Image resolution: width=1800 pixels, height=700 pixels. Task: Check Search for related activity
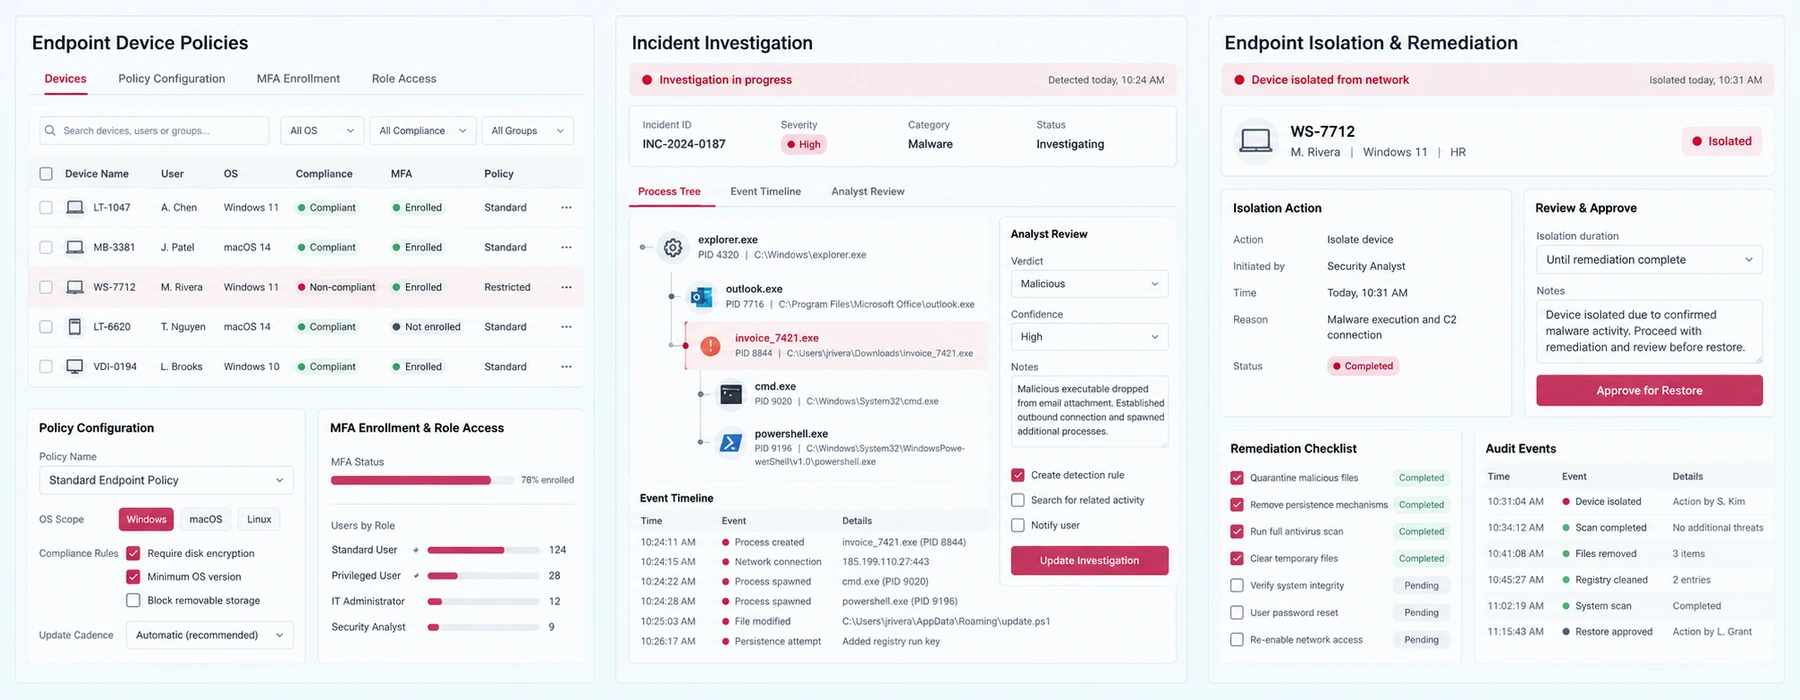[1018, 500]
